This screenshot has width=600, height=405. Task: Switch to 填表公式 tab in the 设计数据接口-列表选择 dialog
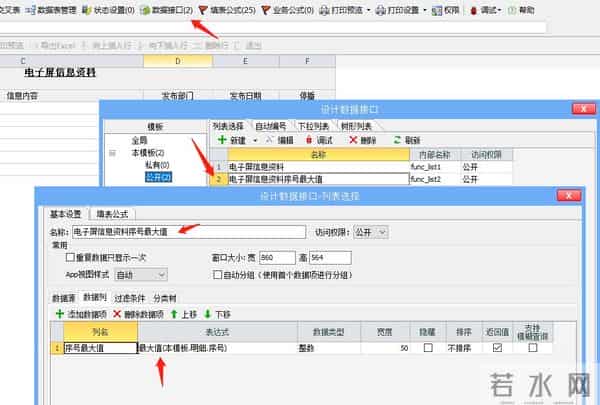(112, 214)
